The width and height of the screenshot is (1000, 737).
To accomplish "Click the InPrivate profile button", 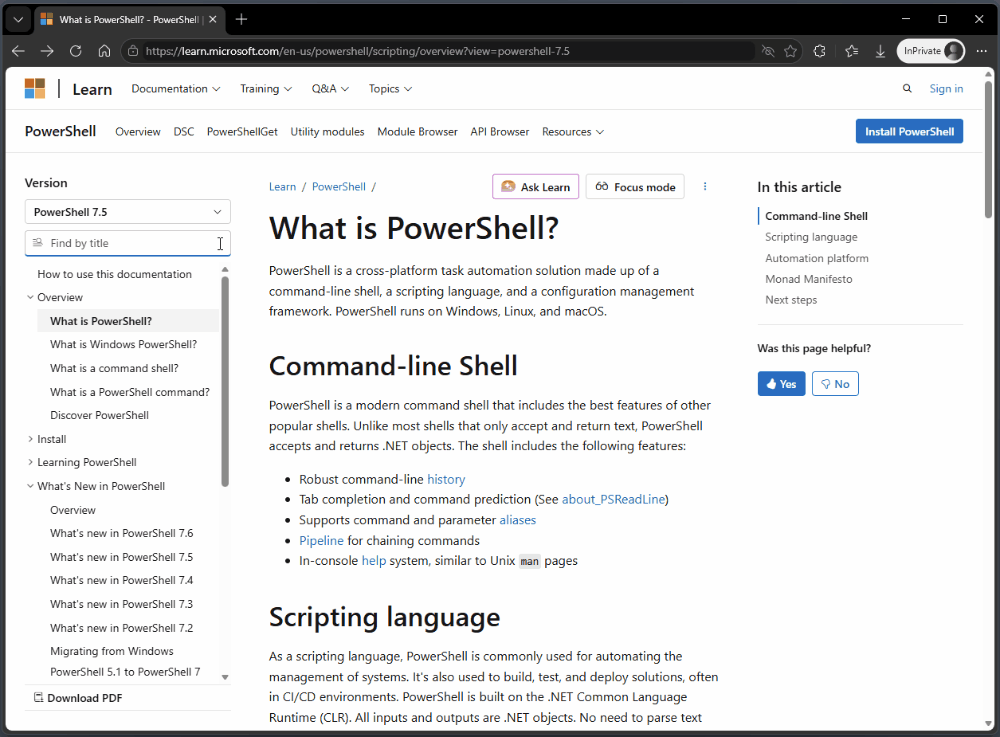I will (931, 51).
